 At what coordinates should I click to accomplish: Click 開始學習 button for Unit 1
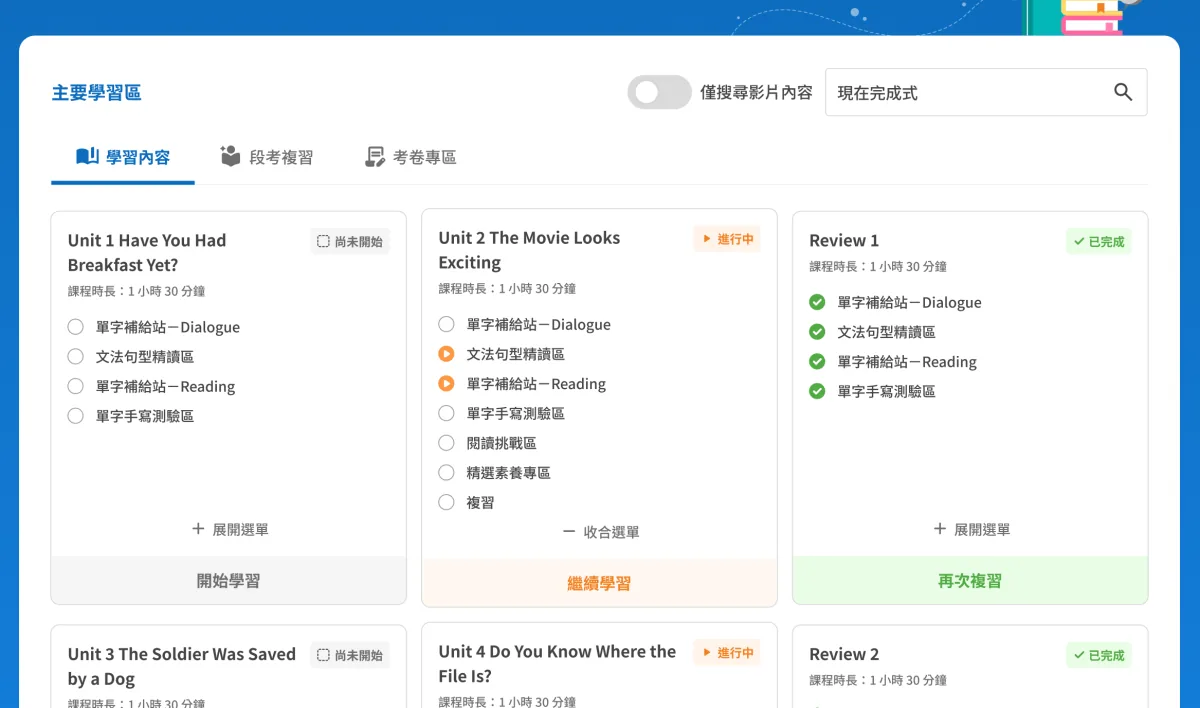pos(229,581)
